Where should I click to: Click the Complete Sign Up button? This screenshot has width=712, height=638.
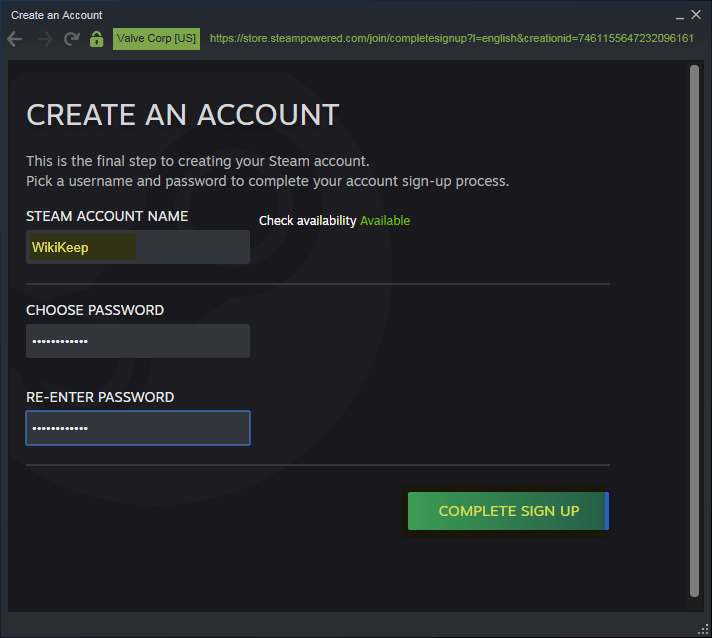point(508,511)
